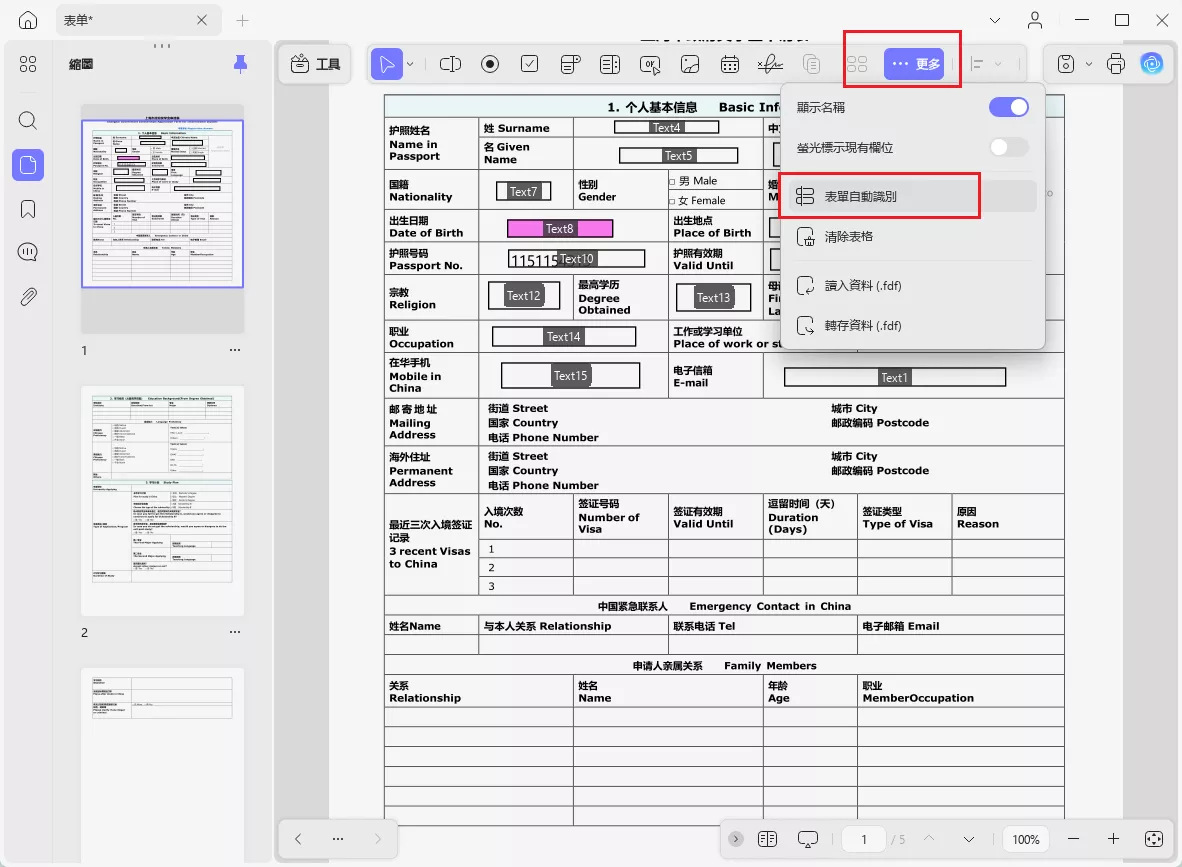Image resolution: width=1182 pixels, height=867 pixels.
Task: Open the AI assistant icon
Action: [x=1152, y=64]
